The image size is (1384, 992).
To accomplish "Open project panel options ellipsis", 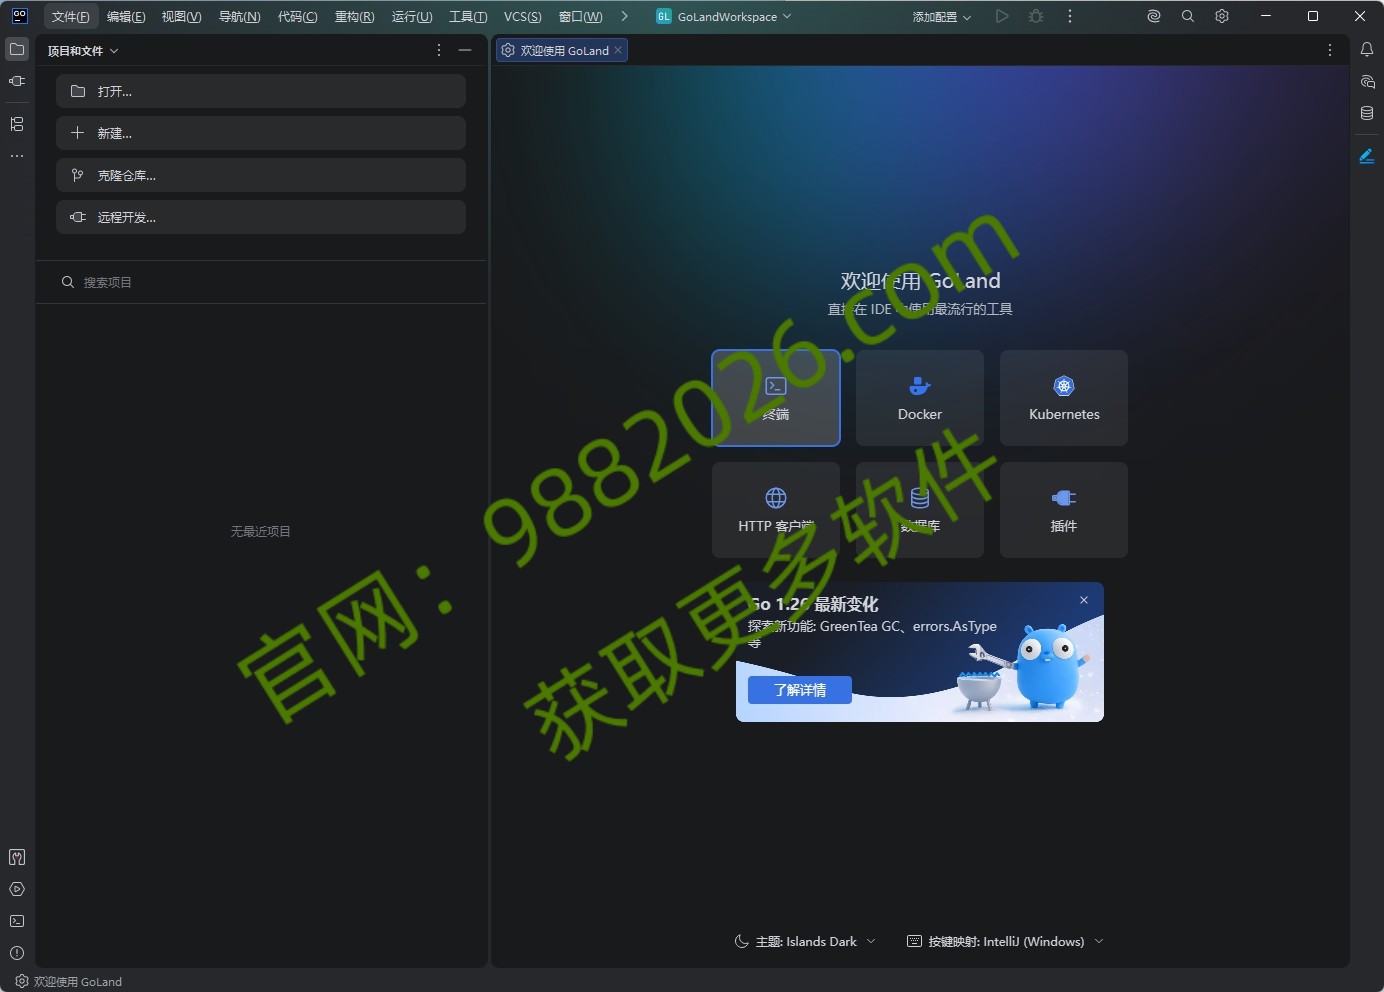I will tap(439, 50).
